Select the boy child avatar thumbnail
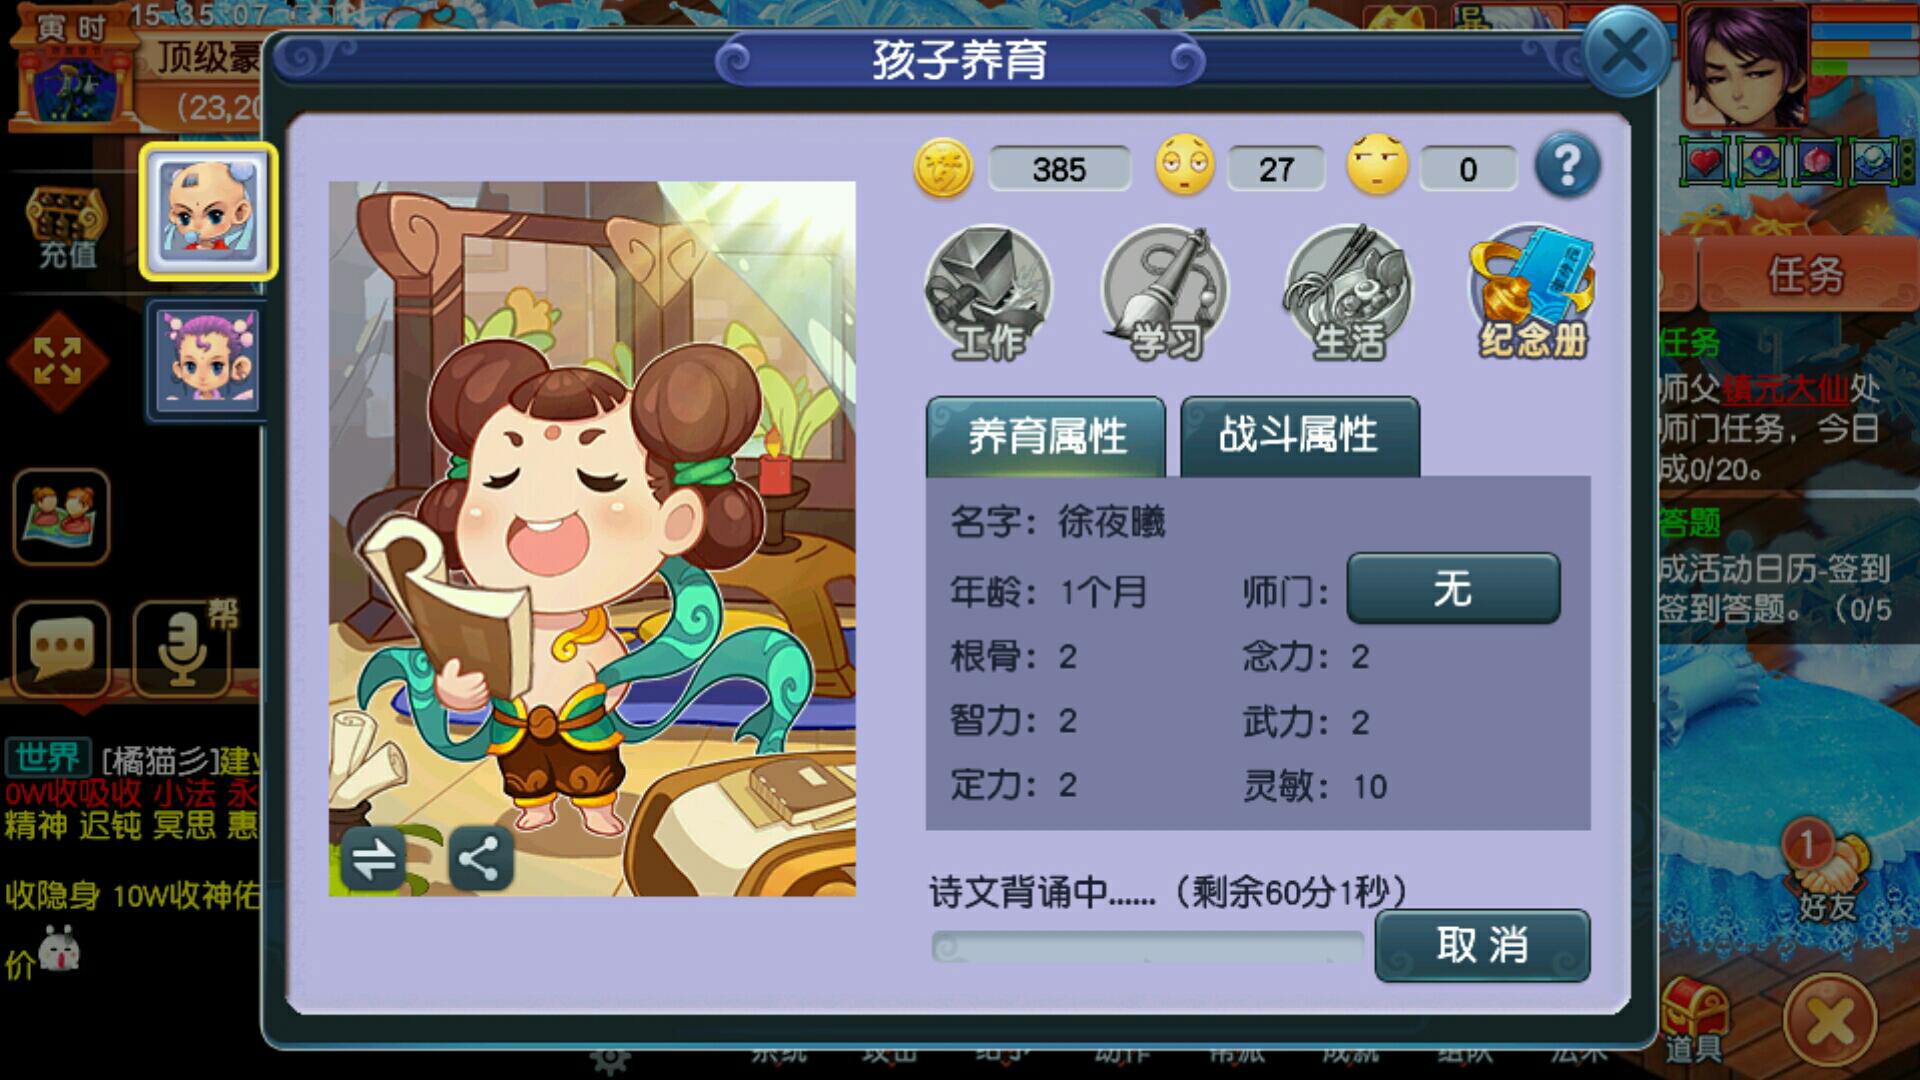 click(208, 212)
